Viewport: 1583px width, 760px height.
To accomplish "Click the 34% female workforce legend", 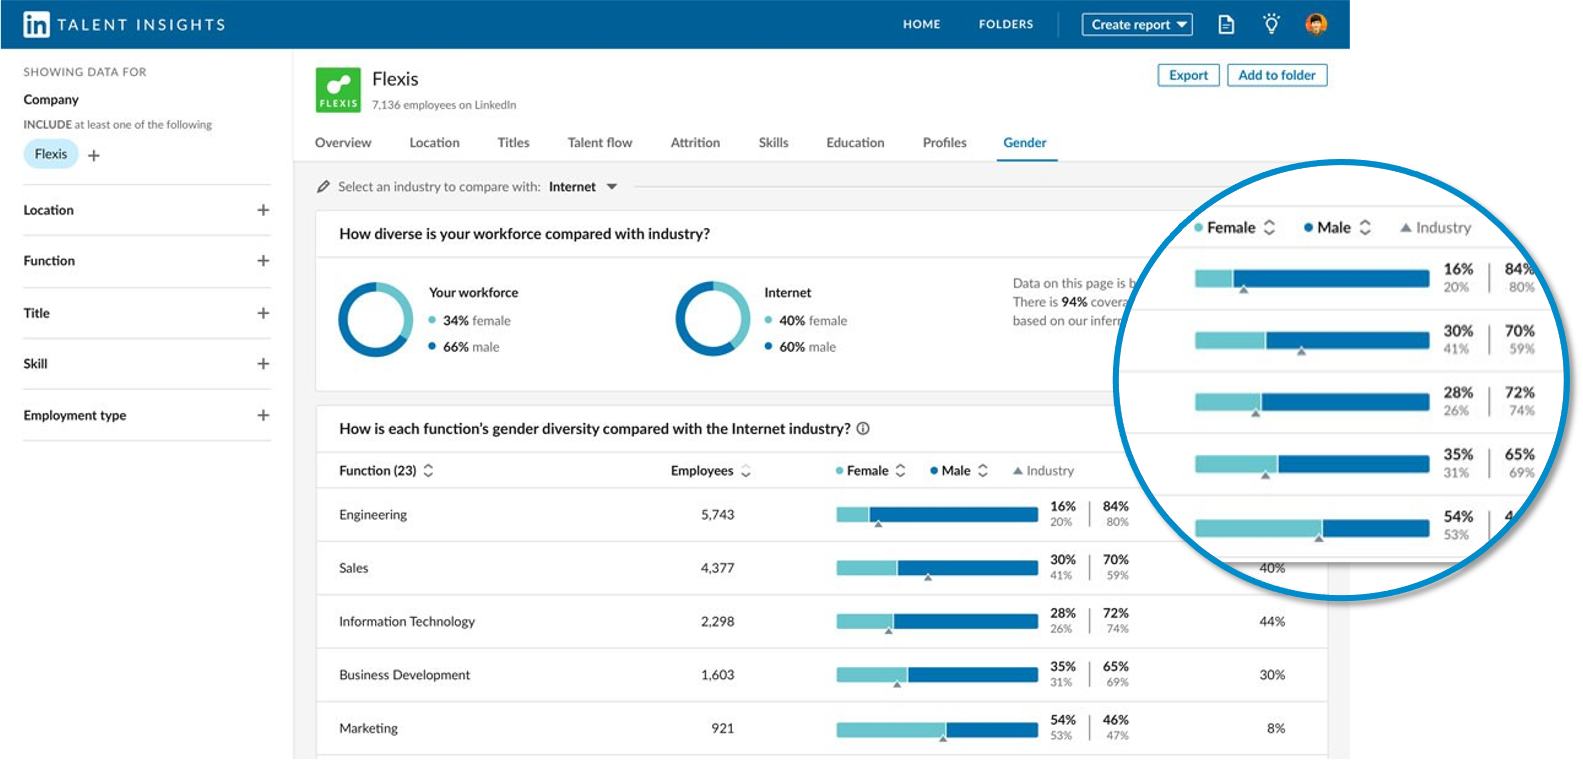I will (470, 321).
